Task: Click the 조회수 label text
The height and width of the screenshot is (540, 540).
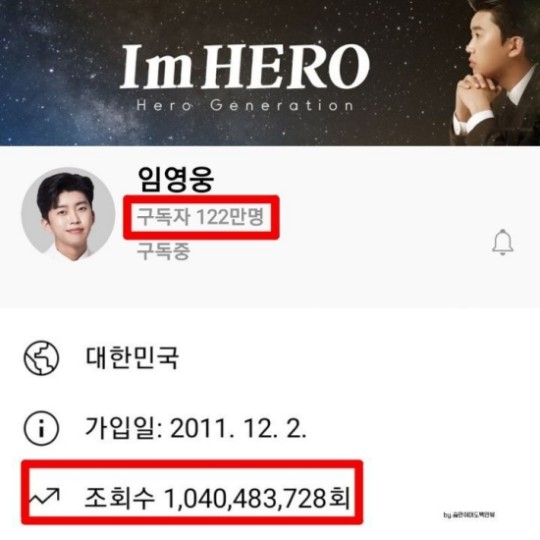Action: point(119,498)
